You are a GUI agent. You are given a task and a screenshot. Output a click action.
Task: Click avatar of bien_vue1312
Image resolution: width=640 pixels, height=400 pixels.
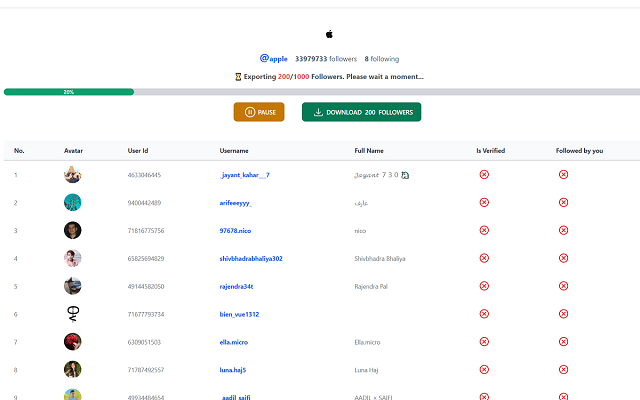(73, 314)
